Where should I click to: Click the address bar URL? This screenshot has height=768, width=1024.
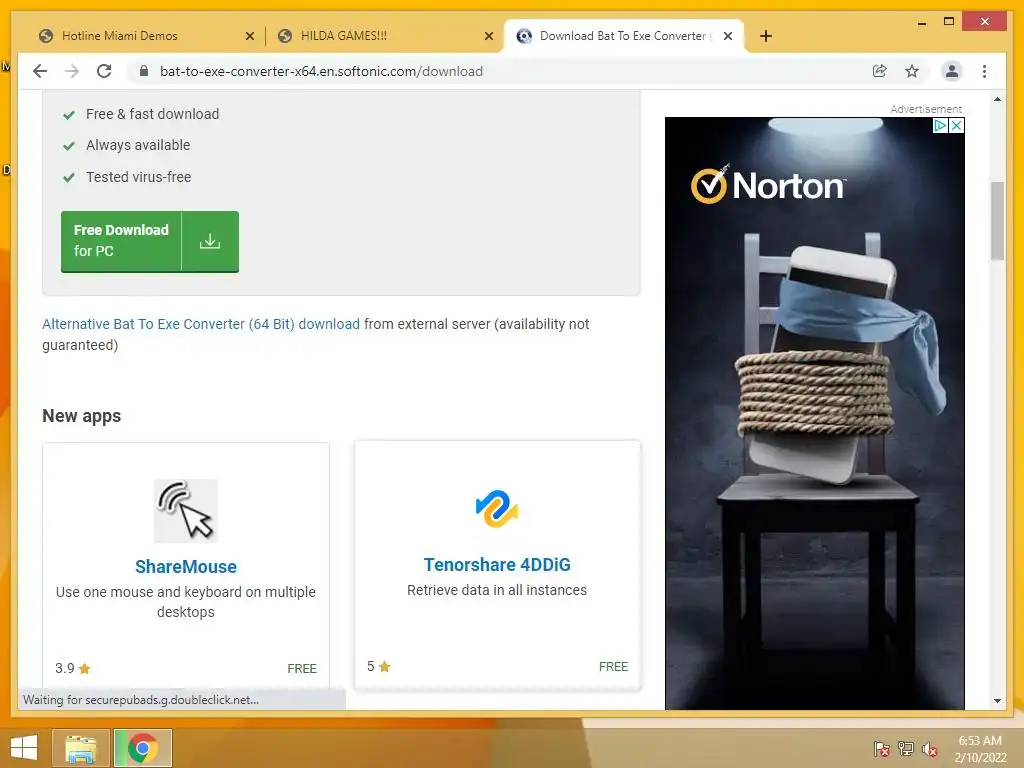(x=321, y=71)
